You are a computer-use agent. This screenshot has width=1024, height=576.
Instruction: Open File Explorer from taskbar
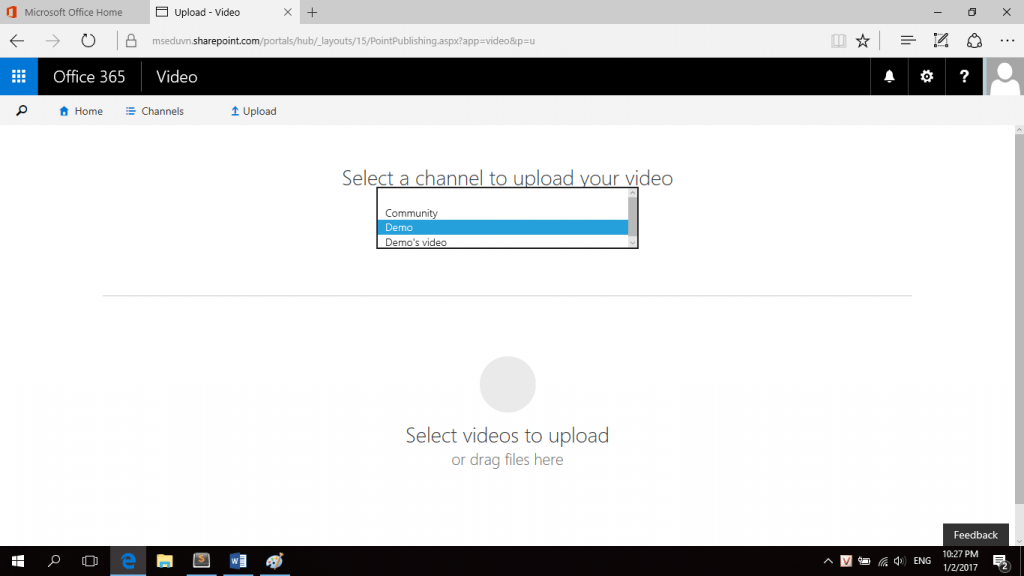coord(165,561)
